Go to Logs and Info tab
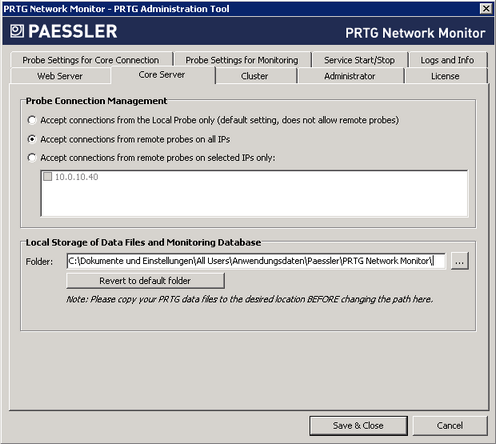496x444 pixels. pyautogui.click(x=447, y=60)
